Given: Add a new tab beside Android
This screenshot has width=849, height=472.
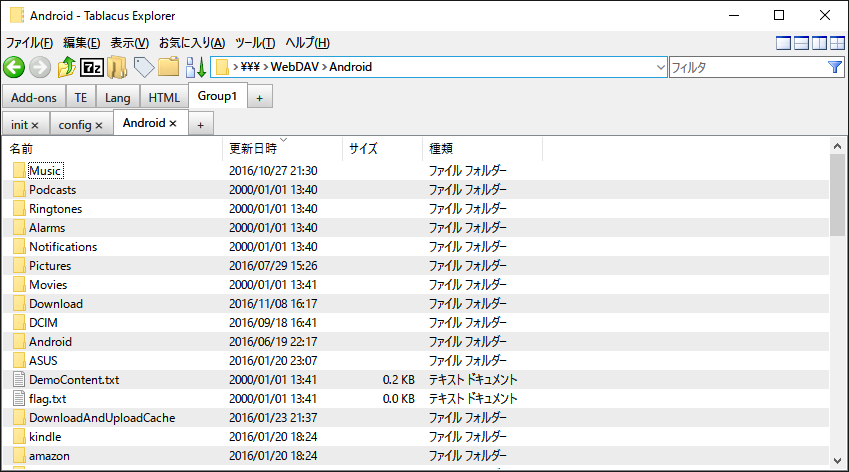Looking at the screenshot, I should tap(200, 125).
